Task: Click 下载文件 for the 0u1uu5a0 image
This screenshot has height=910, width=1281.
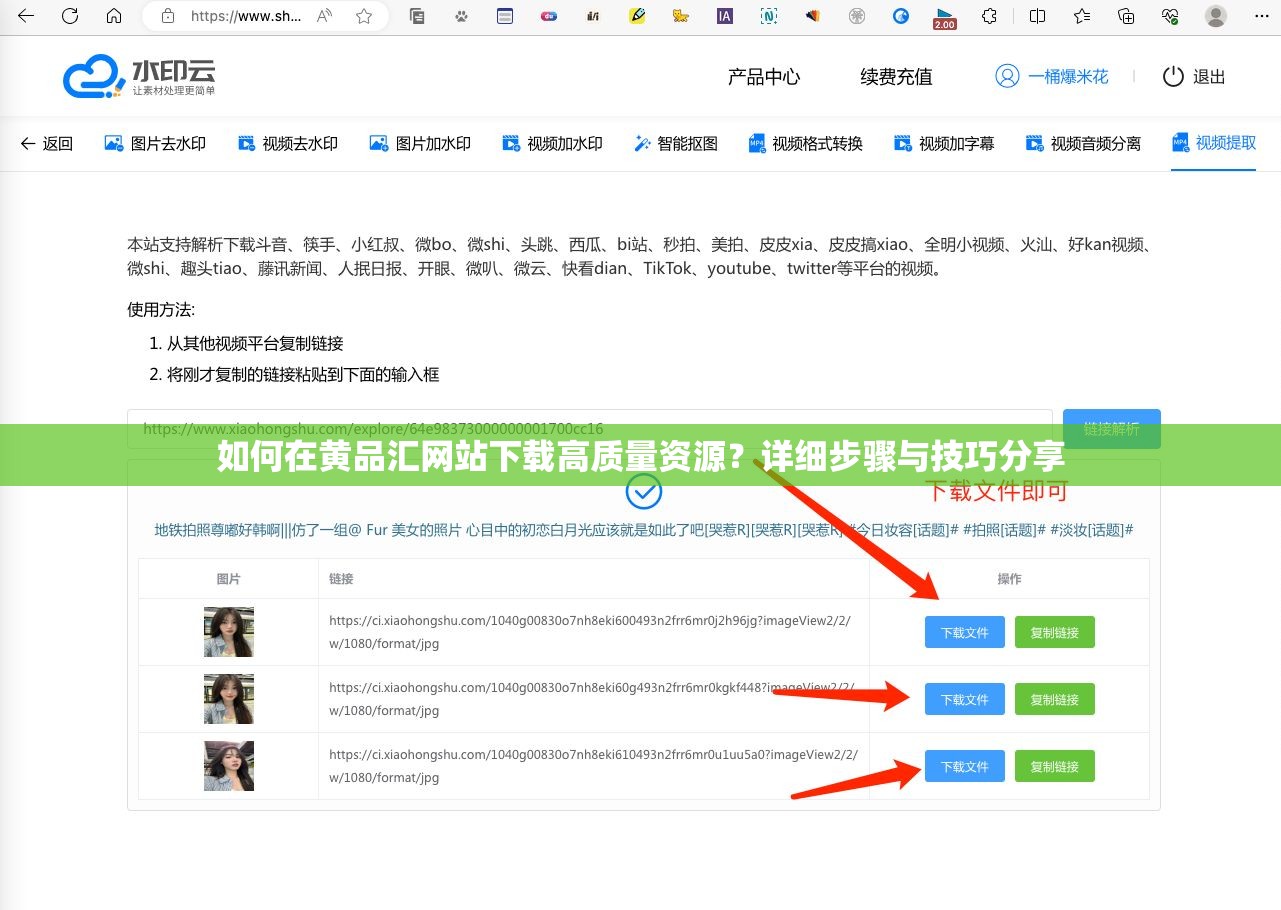Action: (x=964, y=766)
